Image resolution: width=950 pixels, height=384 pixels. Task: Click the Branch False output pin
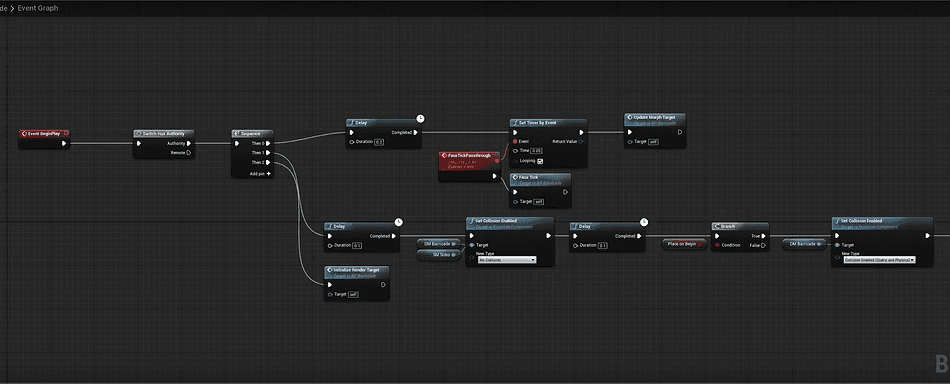(763, 245)
